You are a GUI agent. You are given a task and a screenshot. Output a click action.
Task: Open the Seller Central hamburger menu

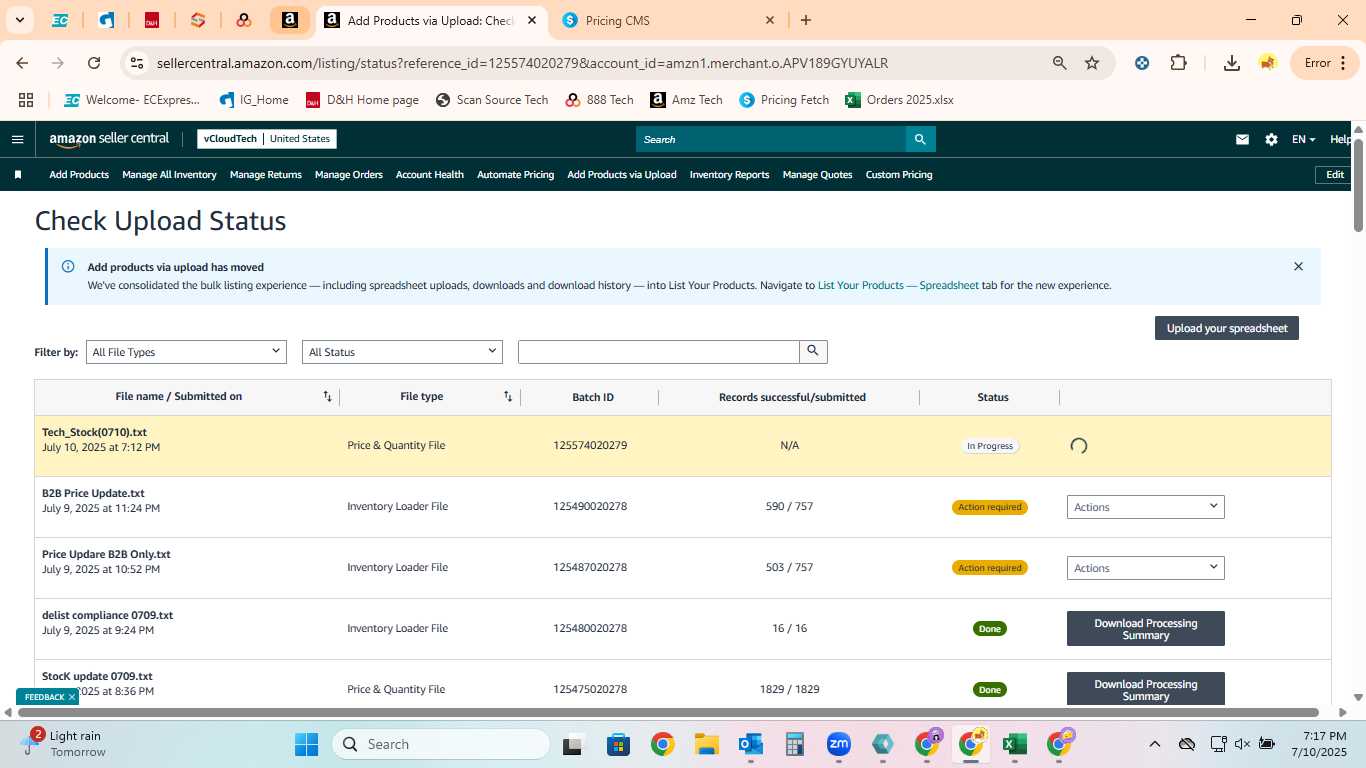(17, 139)
